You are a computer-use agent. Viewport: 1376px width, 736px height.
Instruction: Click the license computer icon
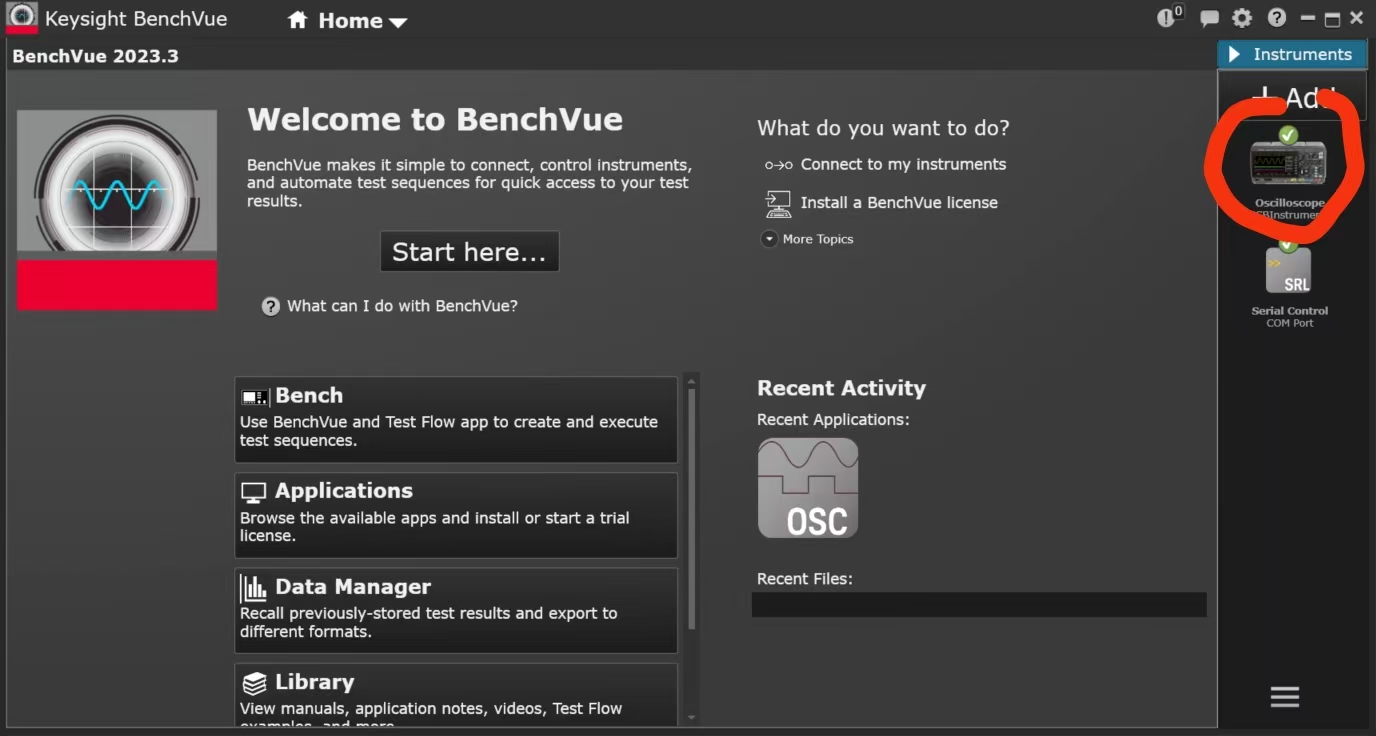pos(778,204)
